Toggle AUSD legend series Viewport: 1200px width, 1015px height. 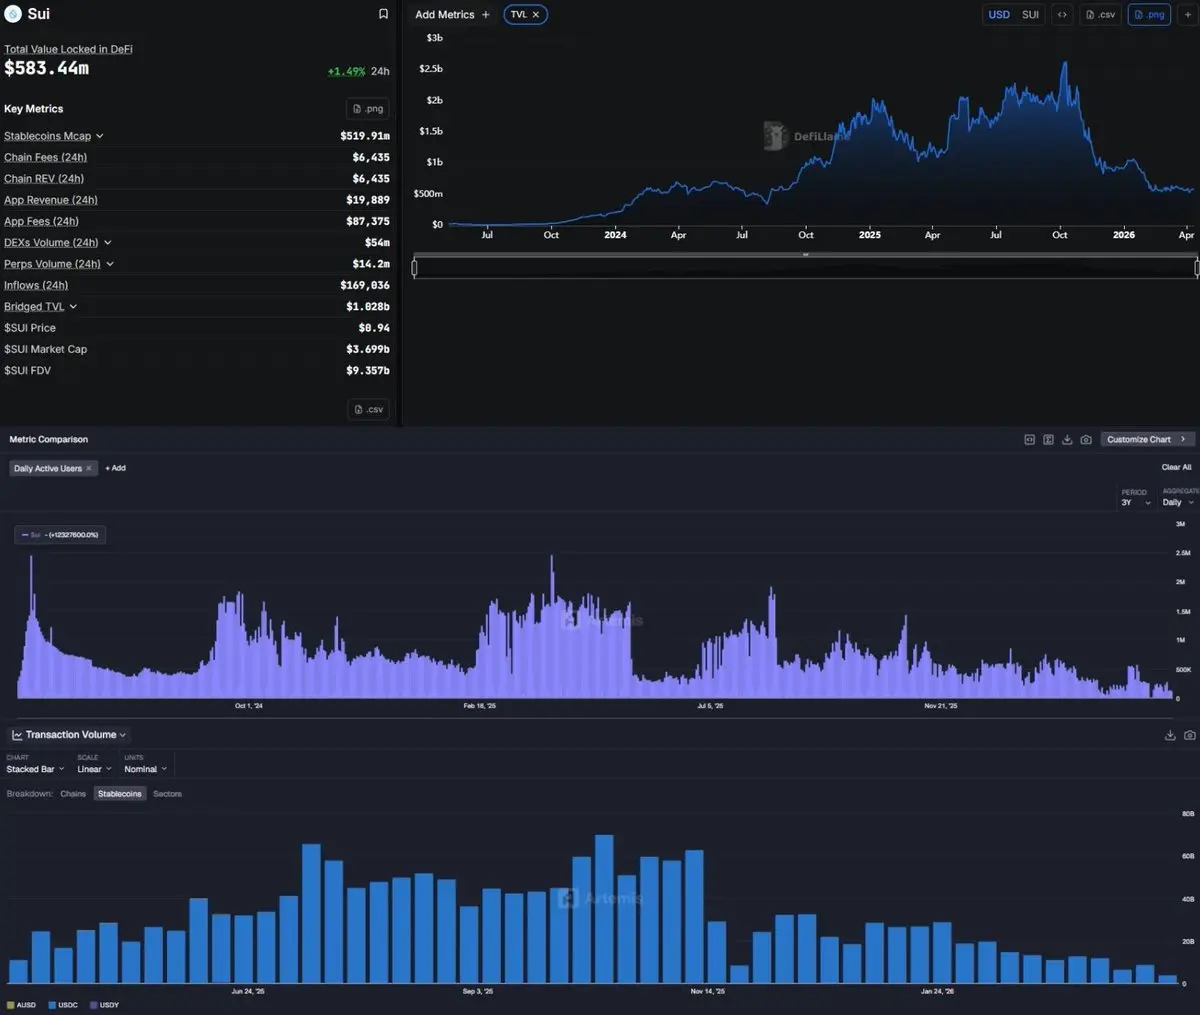pos(22,1005)
